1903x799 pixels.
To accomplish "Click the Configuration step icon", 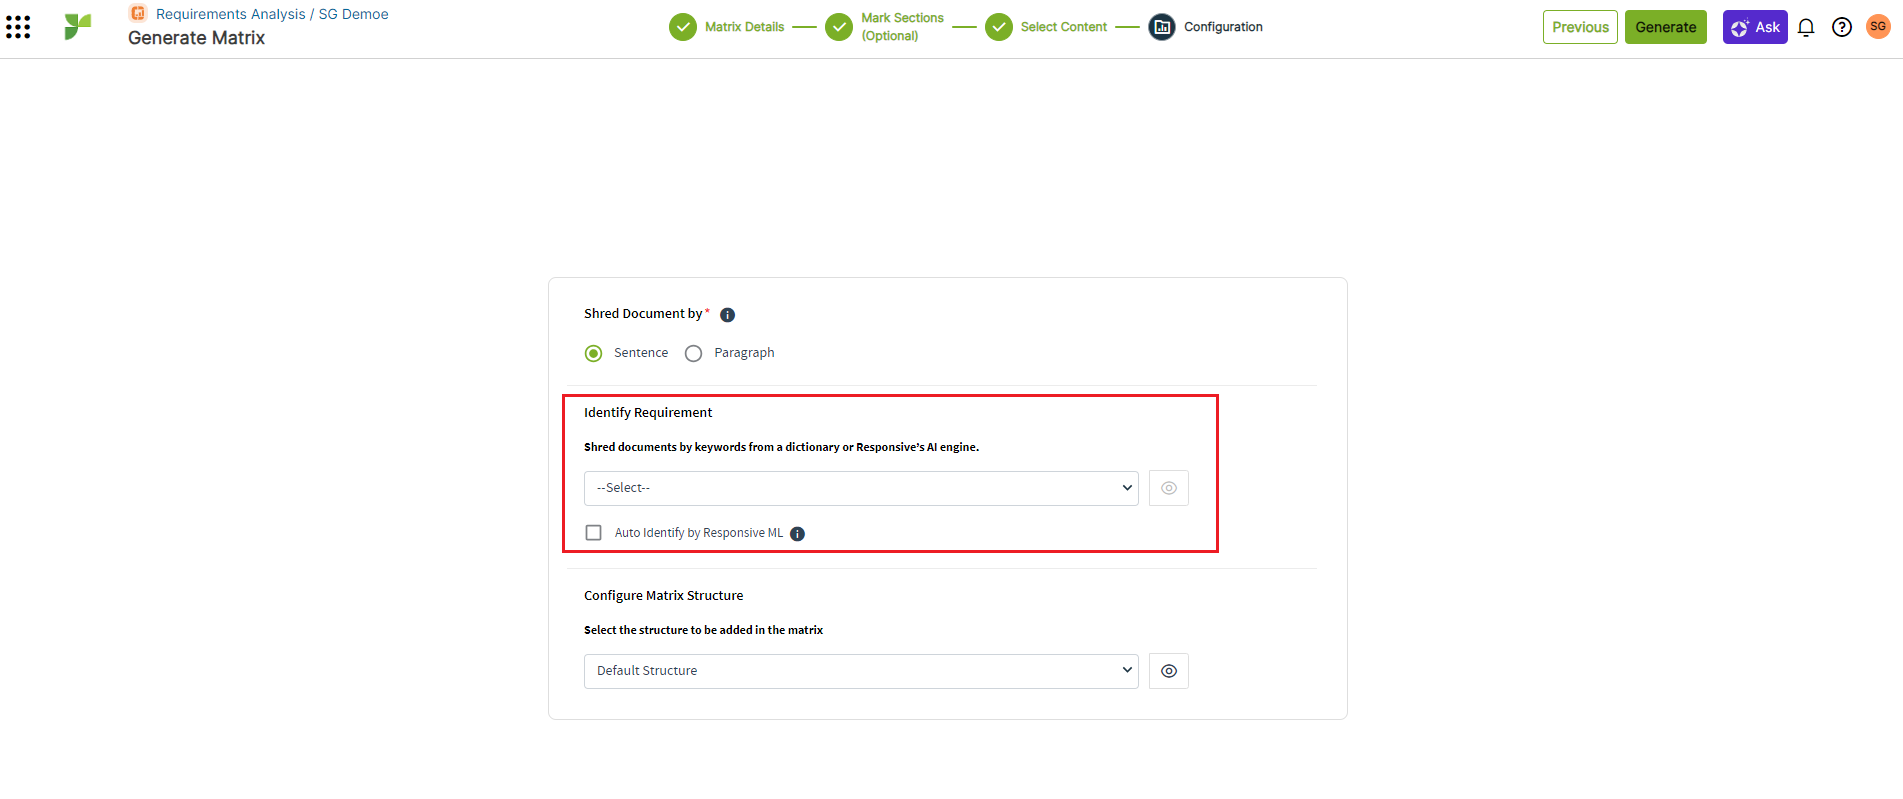I will (x=1162, y=27).
